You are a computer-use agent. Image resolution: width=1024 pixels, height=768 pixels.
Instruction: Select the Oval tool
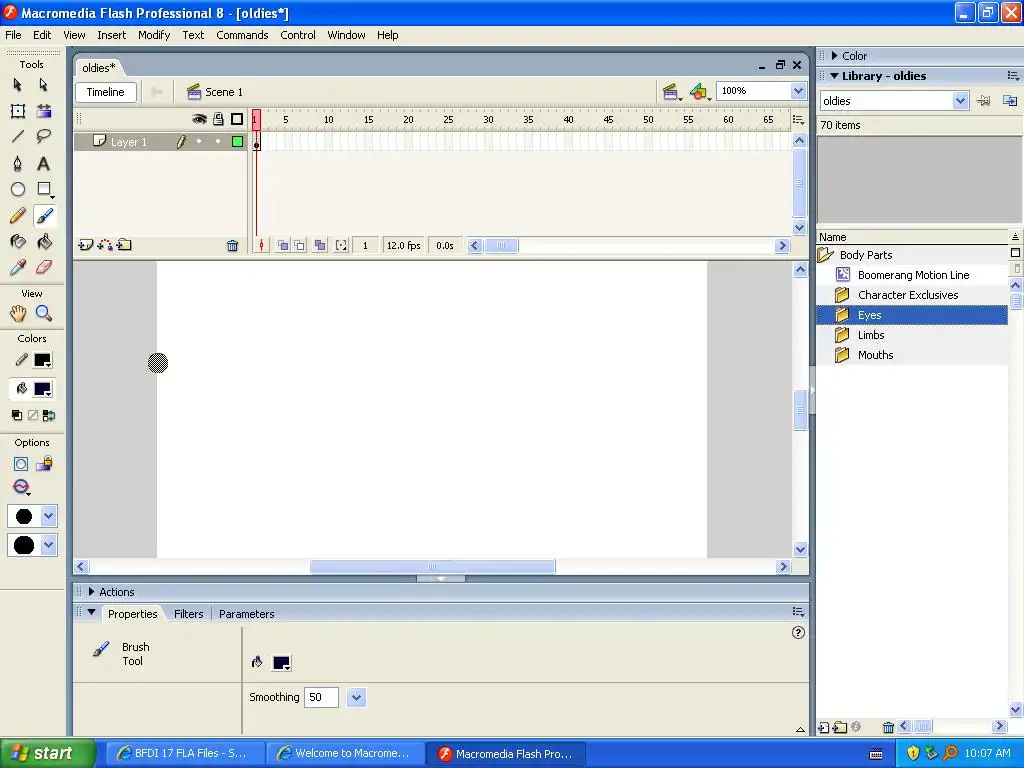[18, 189]
